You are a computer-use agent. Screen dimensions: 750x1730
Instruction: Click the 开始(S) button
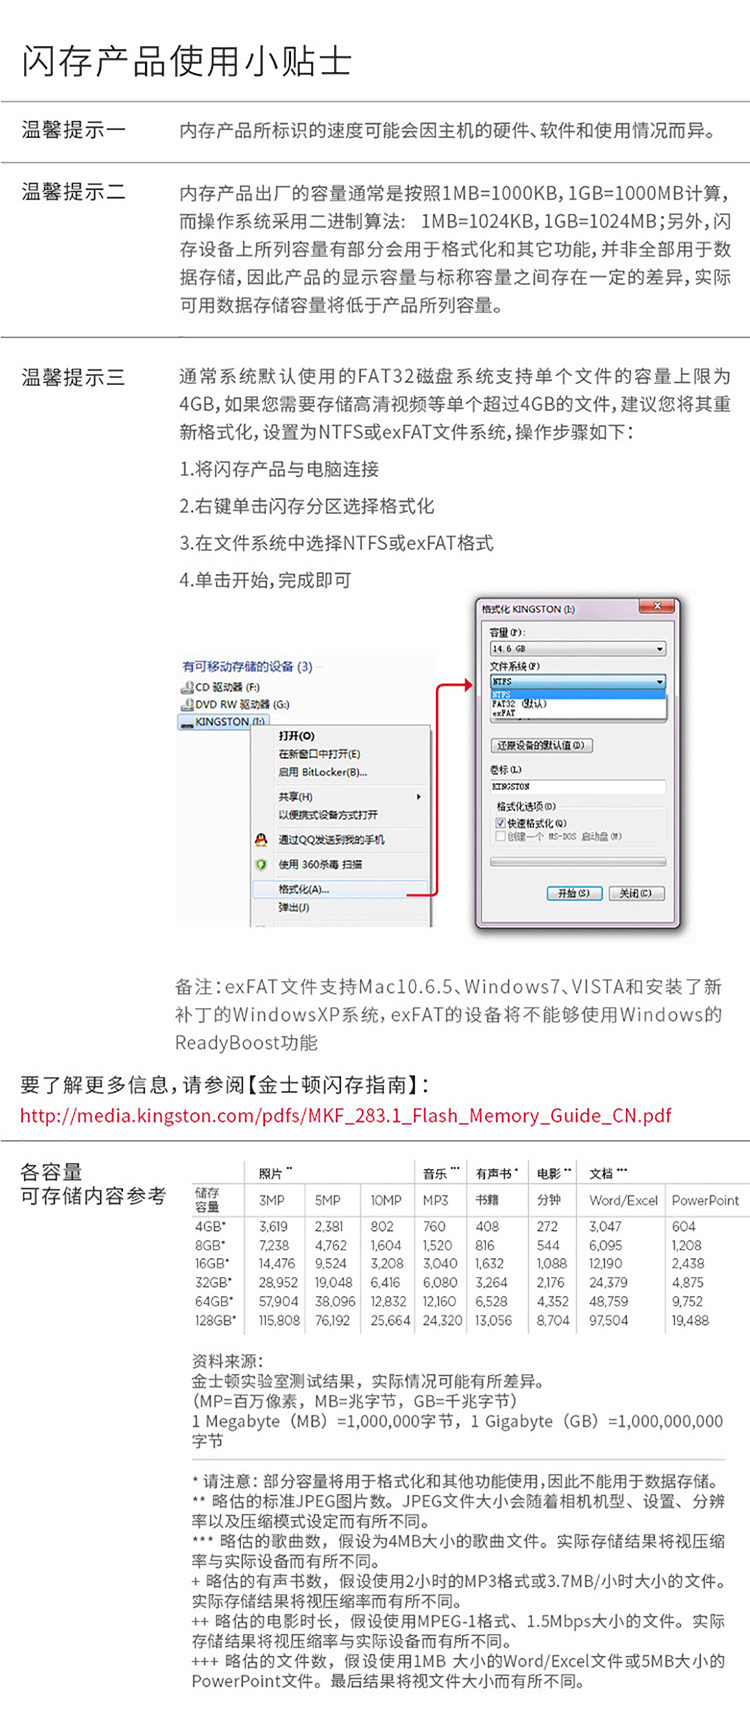pyautogui.click(x=574, y=893)
